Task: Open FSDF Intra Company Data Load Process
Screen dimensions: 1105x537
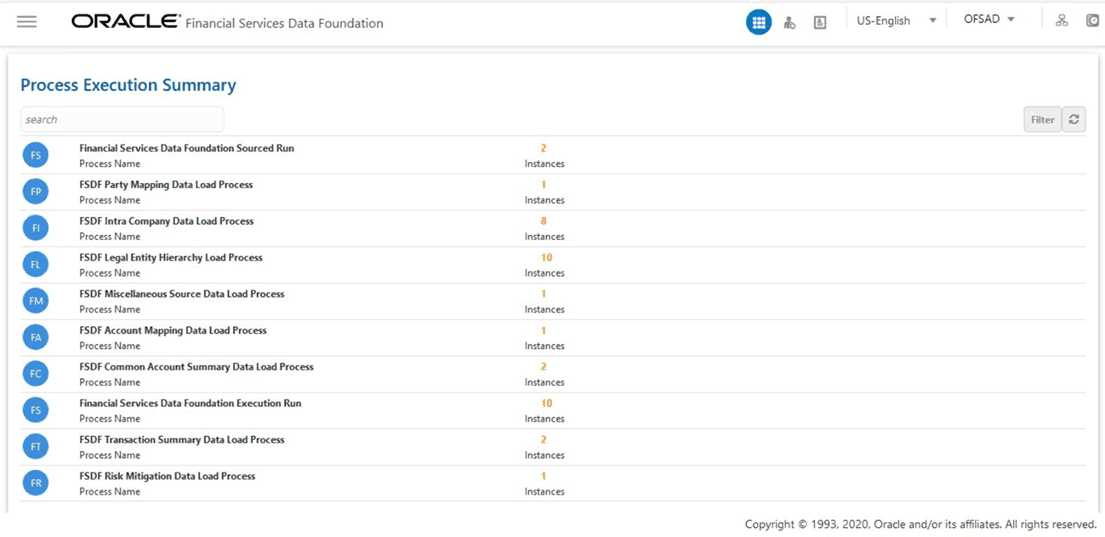Action: click(166, 221)
